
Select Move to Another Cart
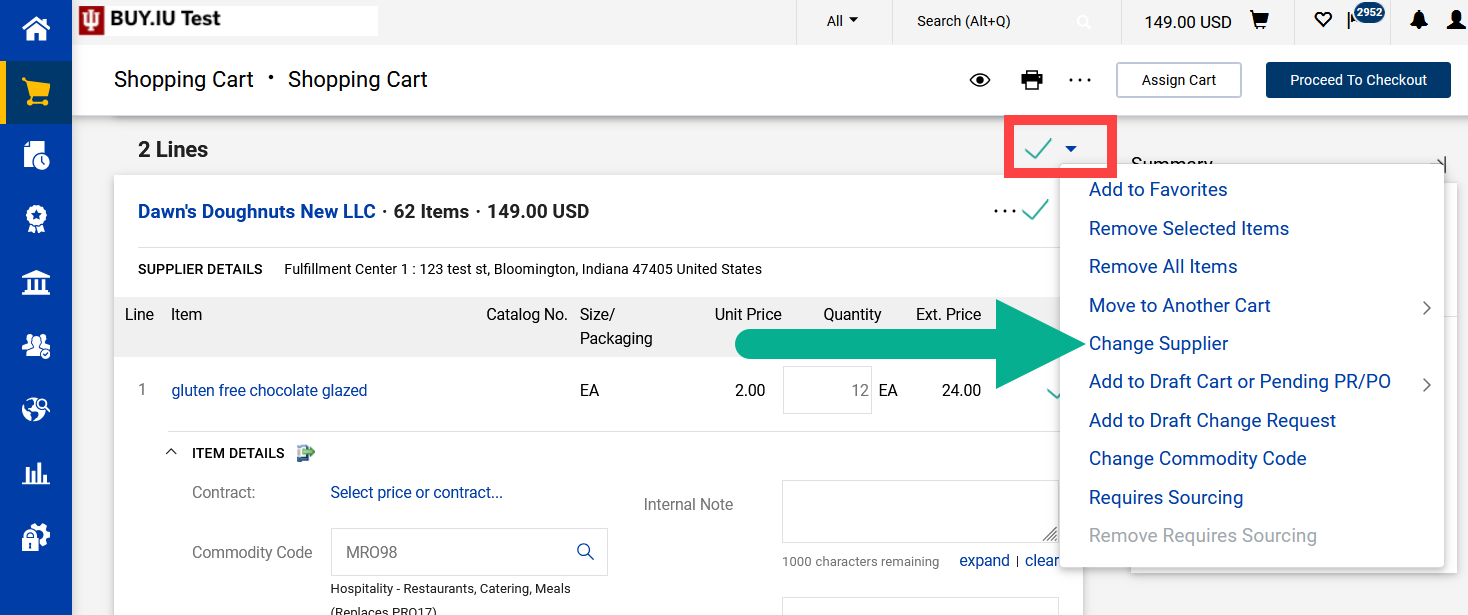(x=1180, y=306)
